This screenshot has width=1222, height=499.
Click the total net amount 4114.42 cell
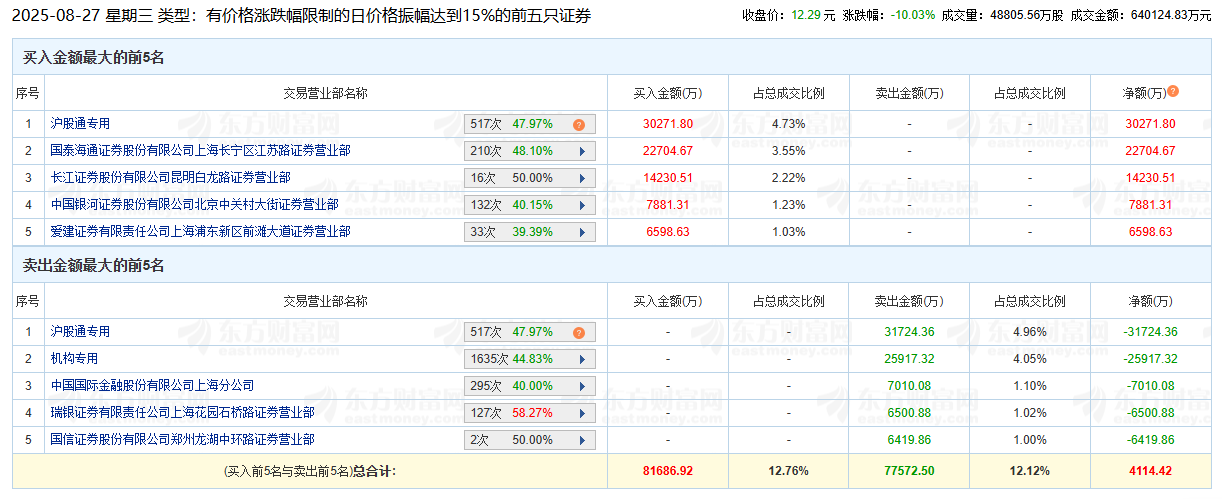click(x=1150, y=471)
